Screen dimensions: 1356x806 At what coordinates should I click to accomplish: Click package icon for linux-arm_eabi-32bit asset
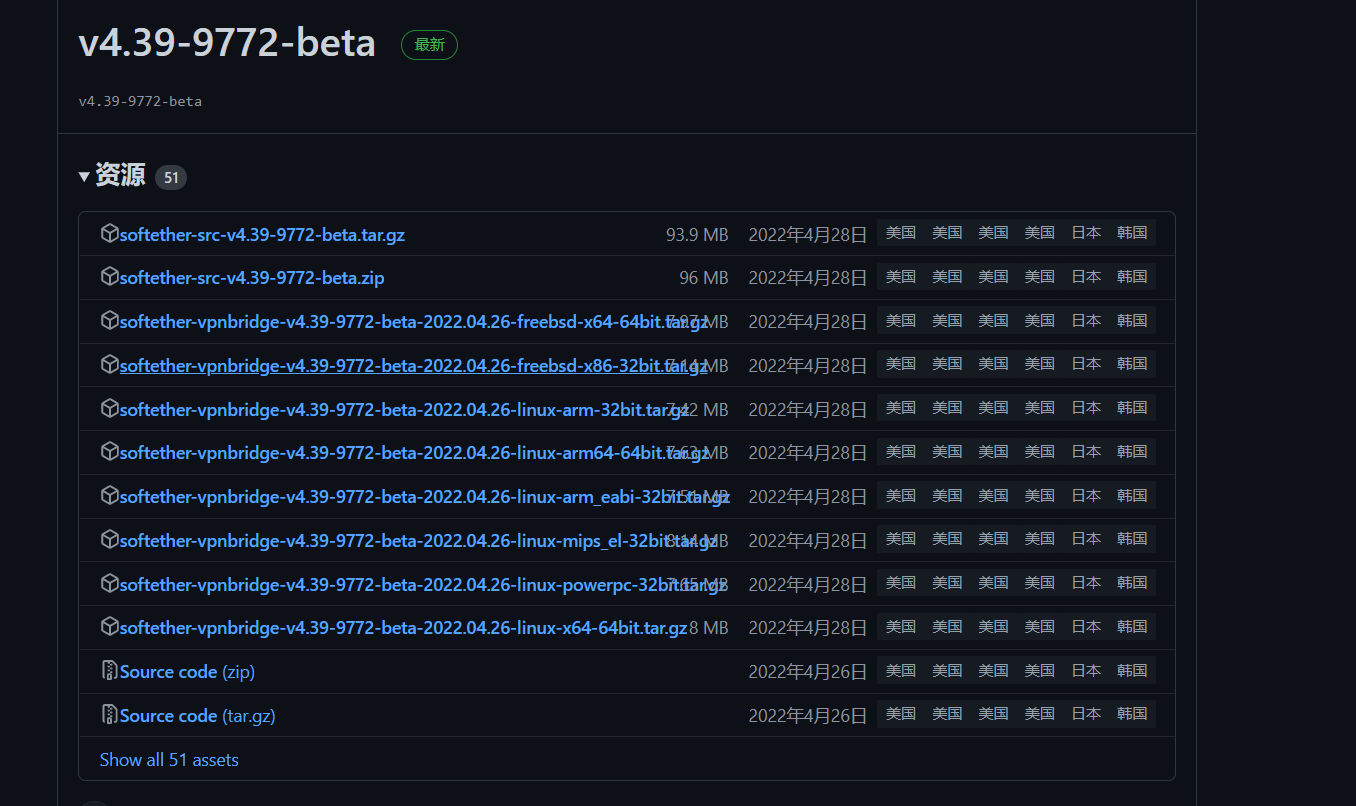[109, 496]
